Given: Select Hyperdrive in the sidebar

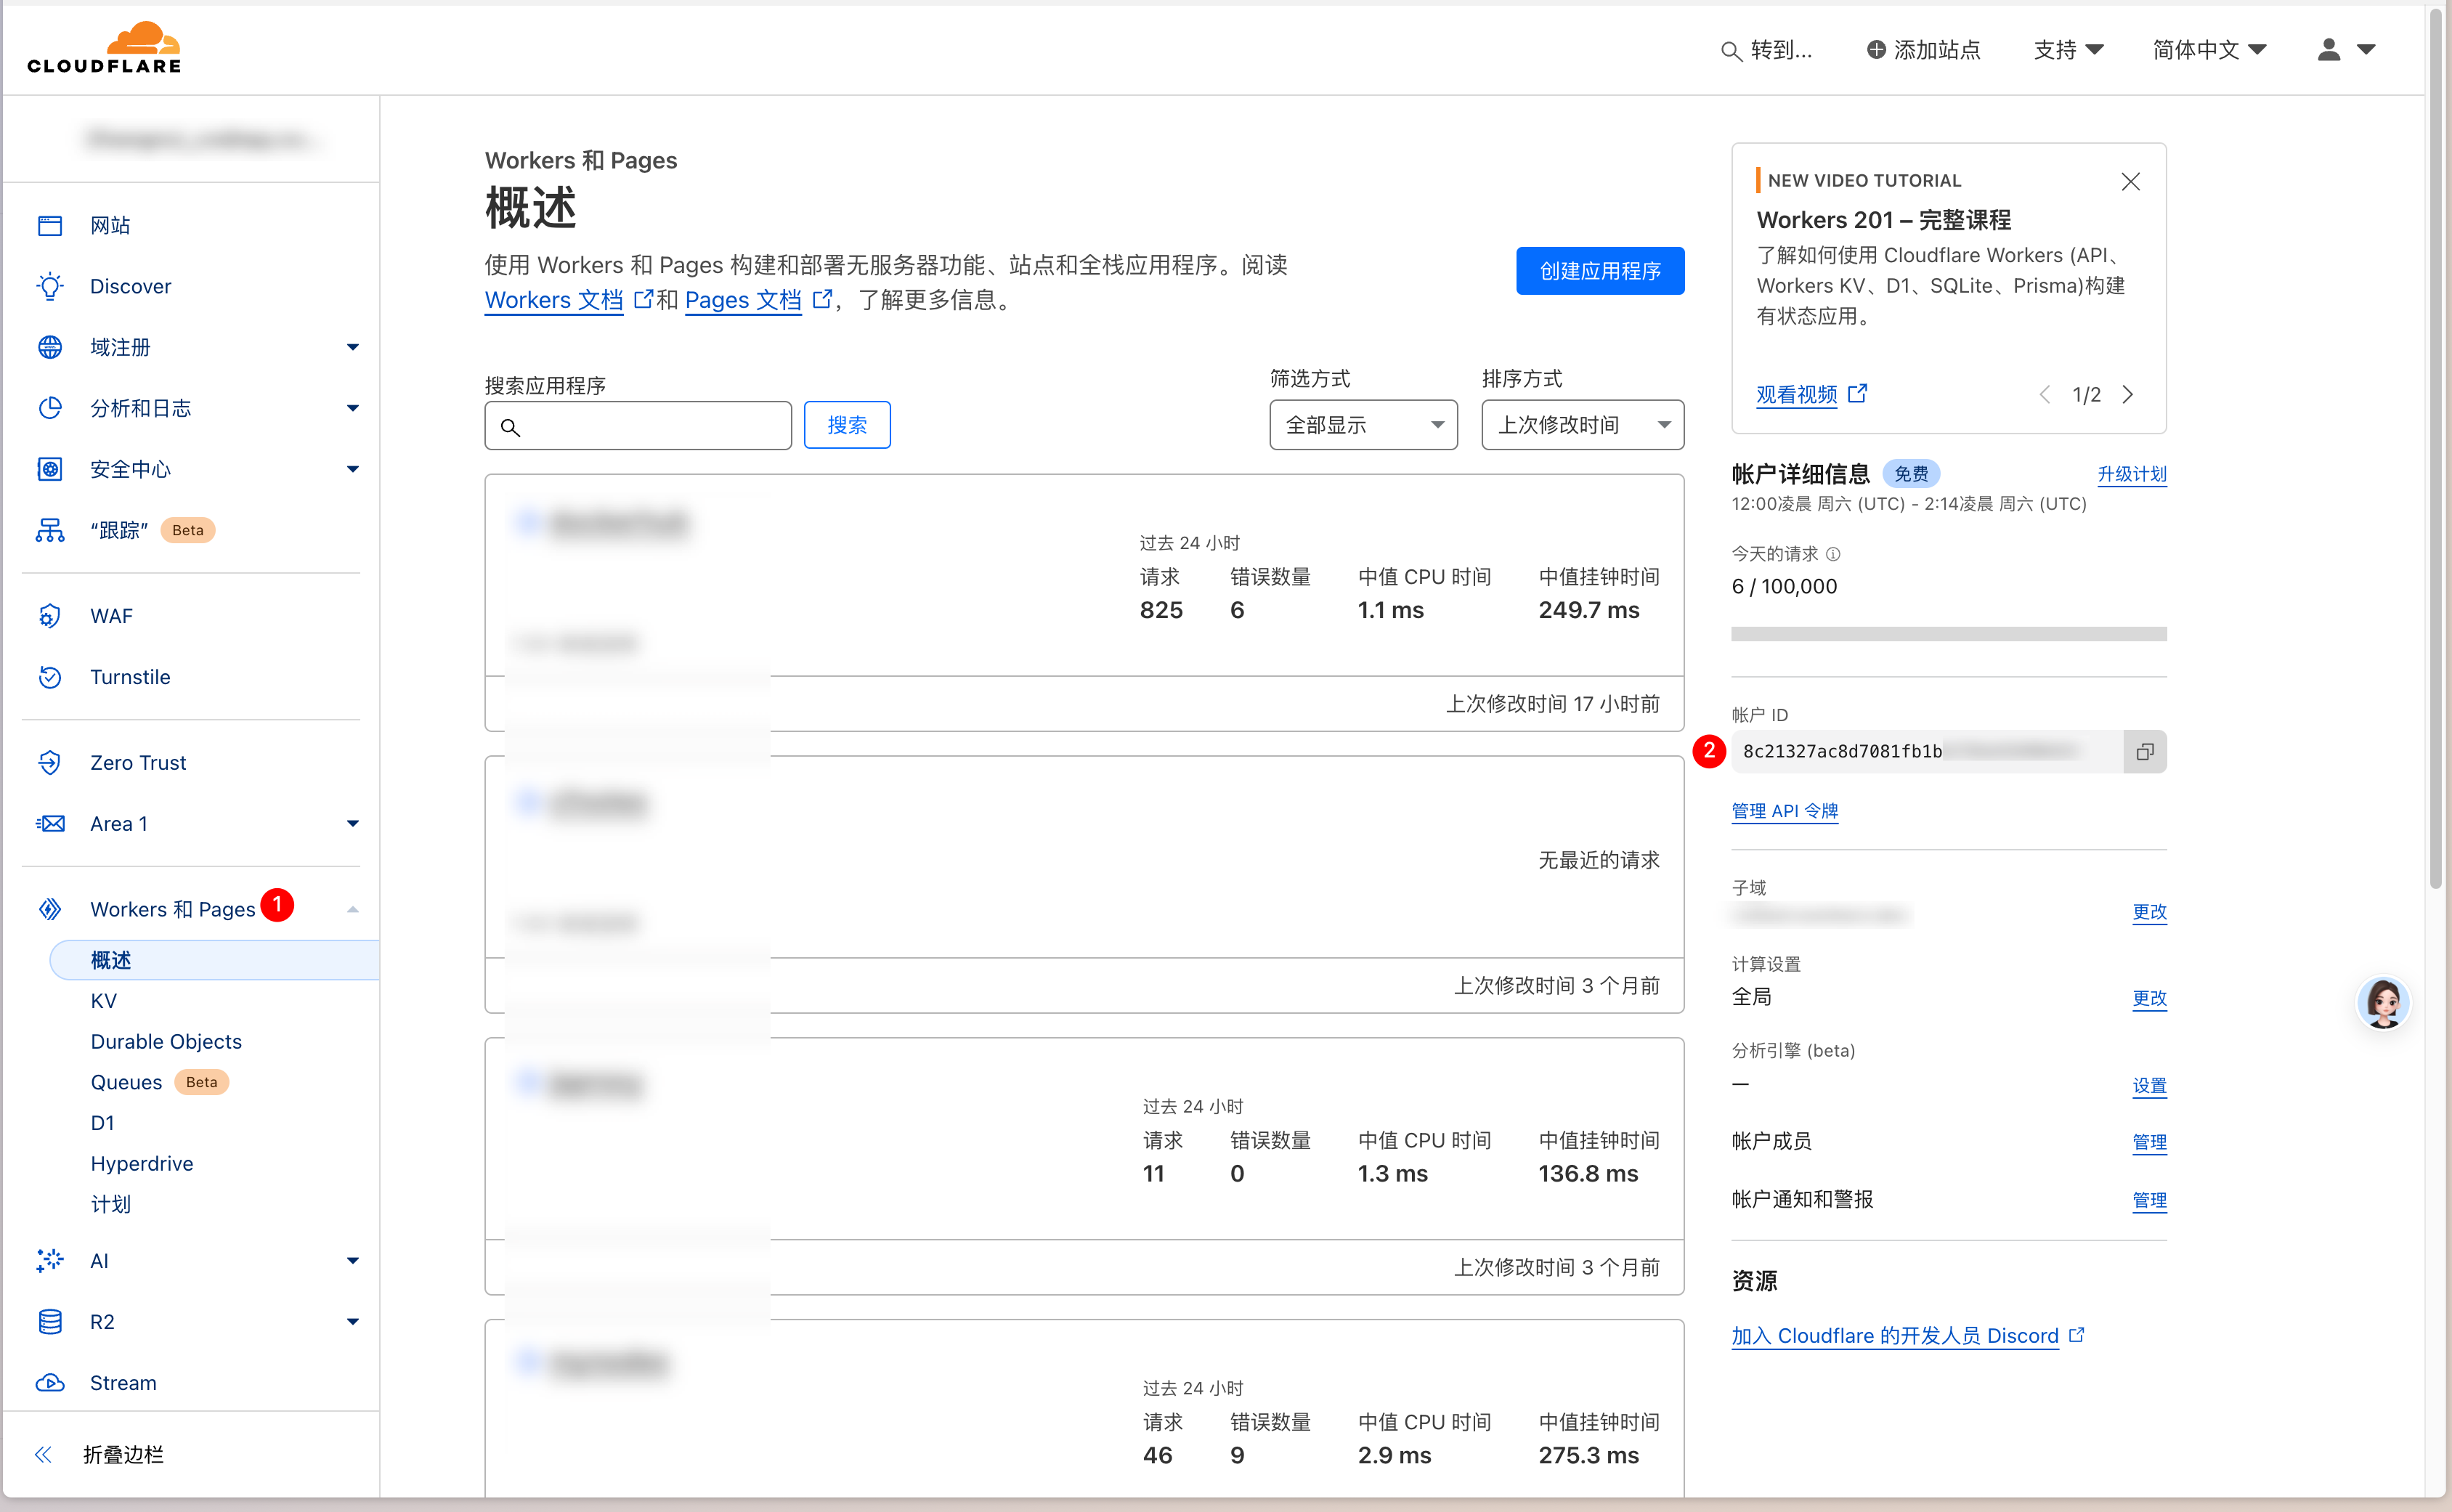Looking at the screenshot, I should pos(142,1164).
